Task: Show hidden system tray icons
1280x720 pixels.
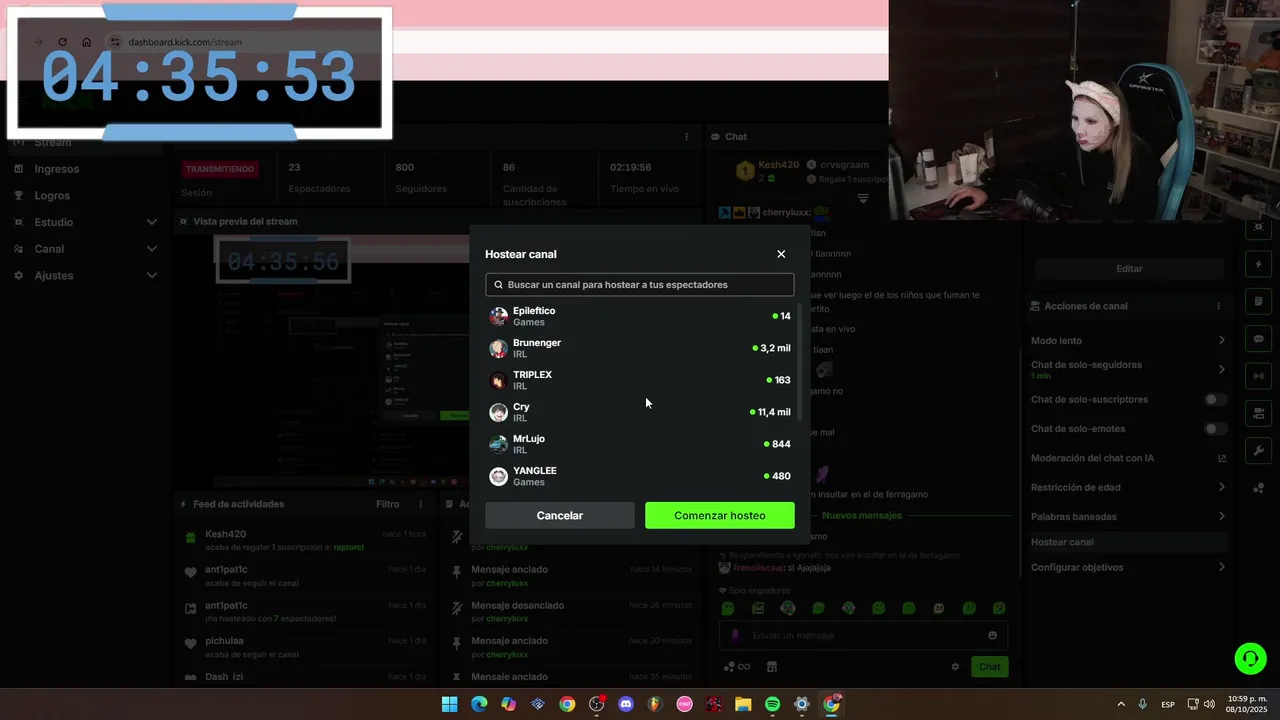Action: (1121, 704)
